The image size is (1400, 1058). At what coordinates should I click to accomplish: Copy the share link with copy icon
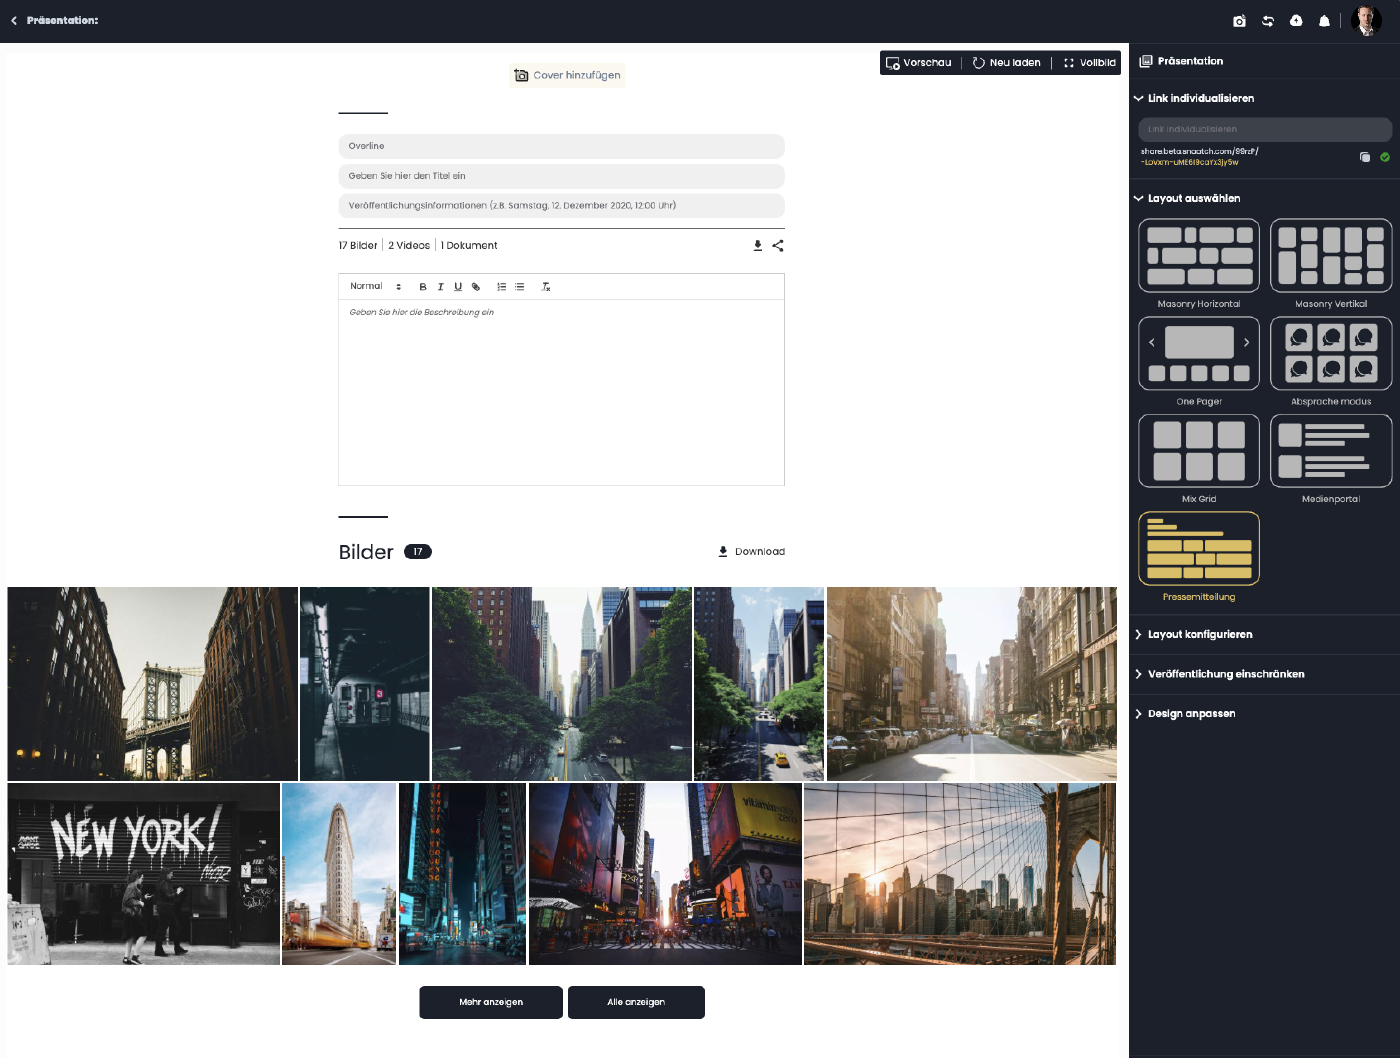pos(1364,157)
